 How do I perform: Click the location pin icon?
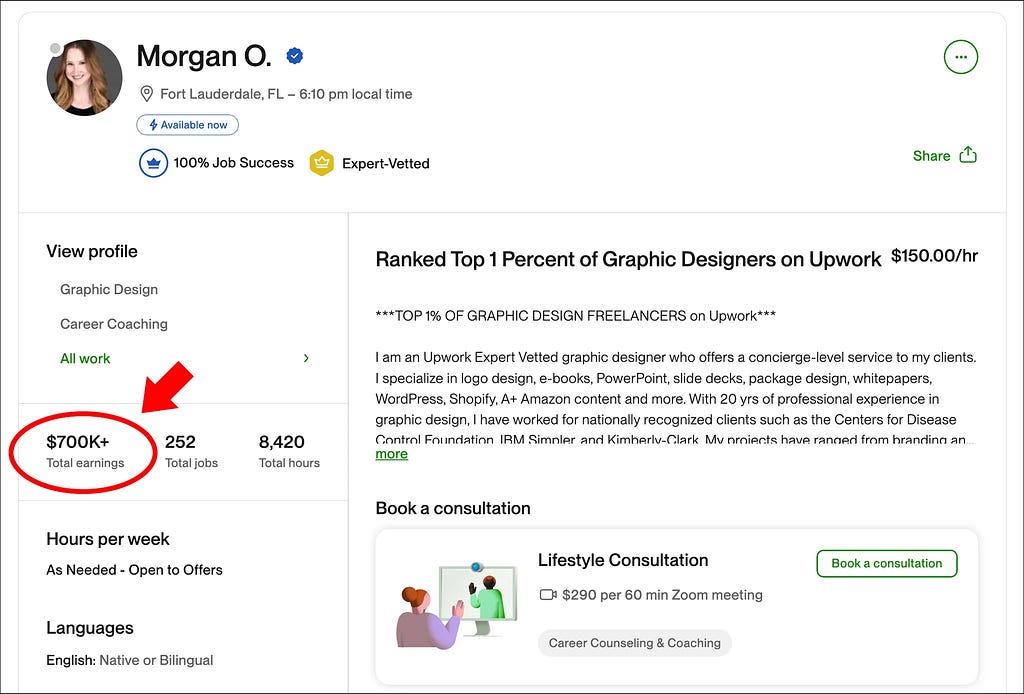[147, 94]
